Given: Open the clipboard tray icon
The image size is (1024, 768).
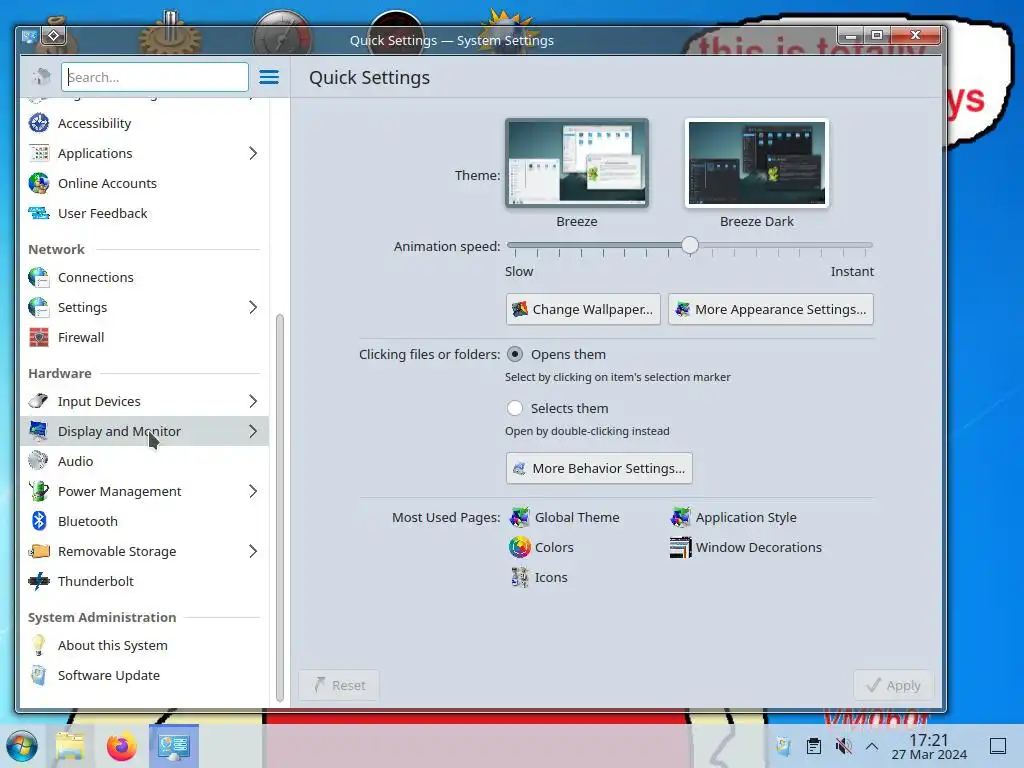Looking at the screenshot, I should point(814,746).
